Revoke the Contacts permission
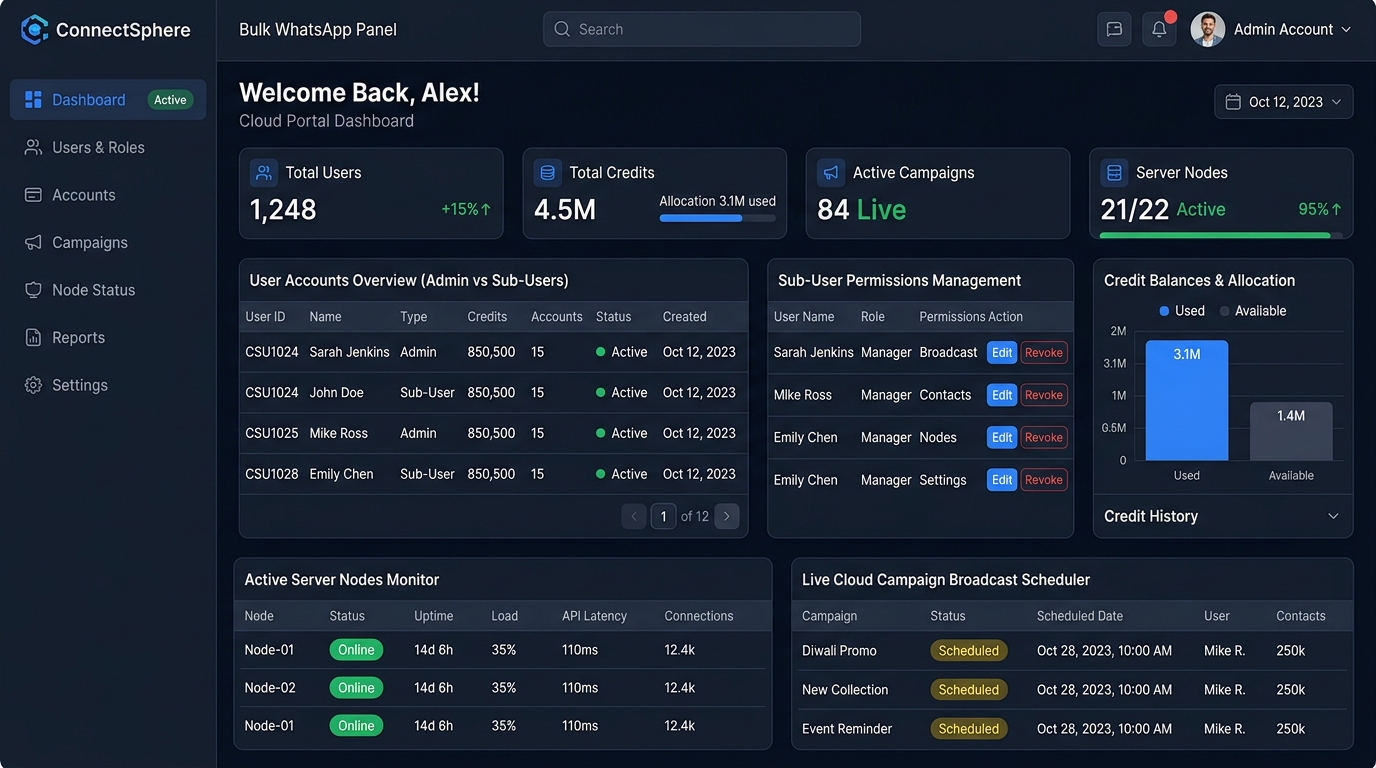Screen dimensions: 1376x768 1044,395
